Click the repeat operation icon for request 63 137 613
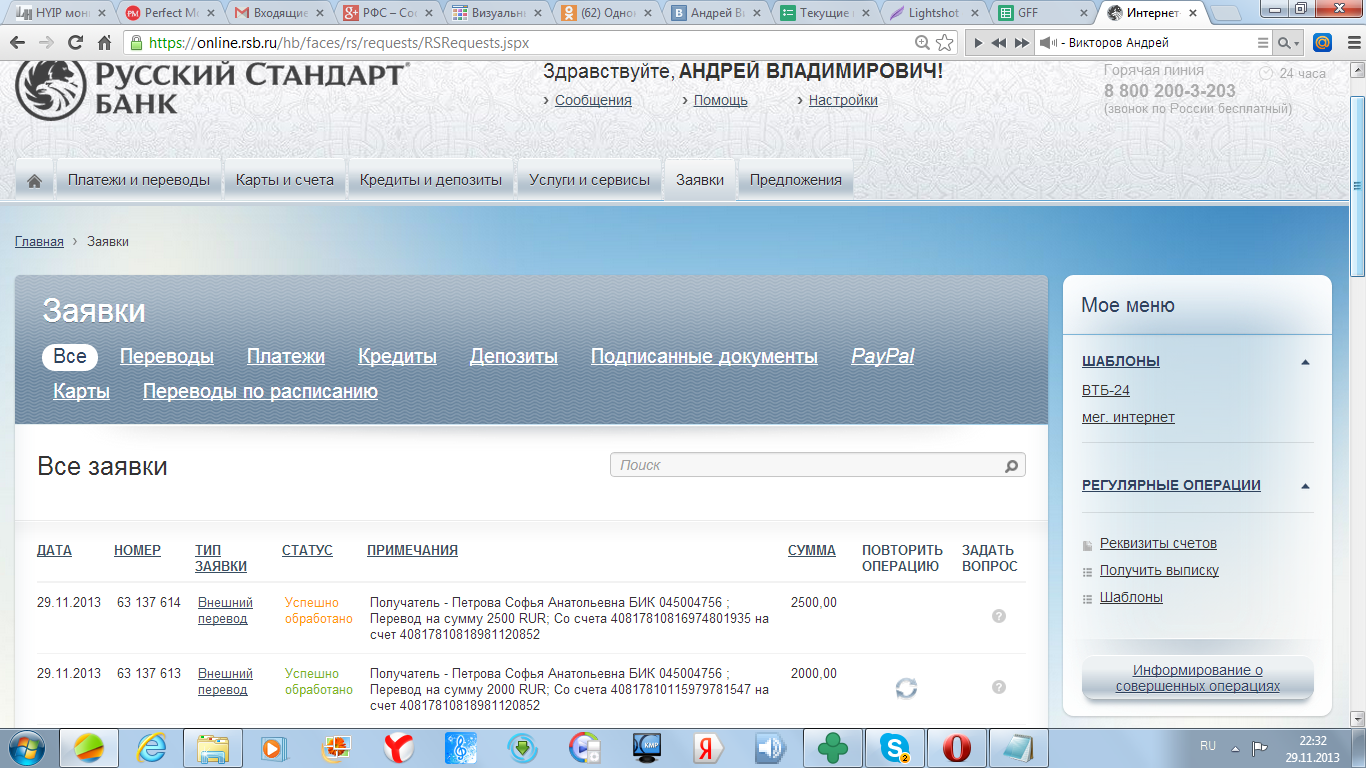The width and height of the screenshot is (1366, 768). pyautogui.click(x=906, y=687)
